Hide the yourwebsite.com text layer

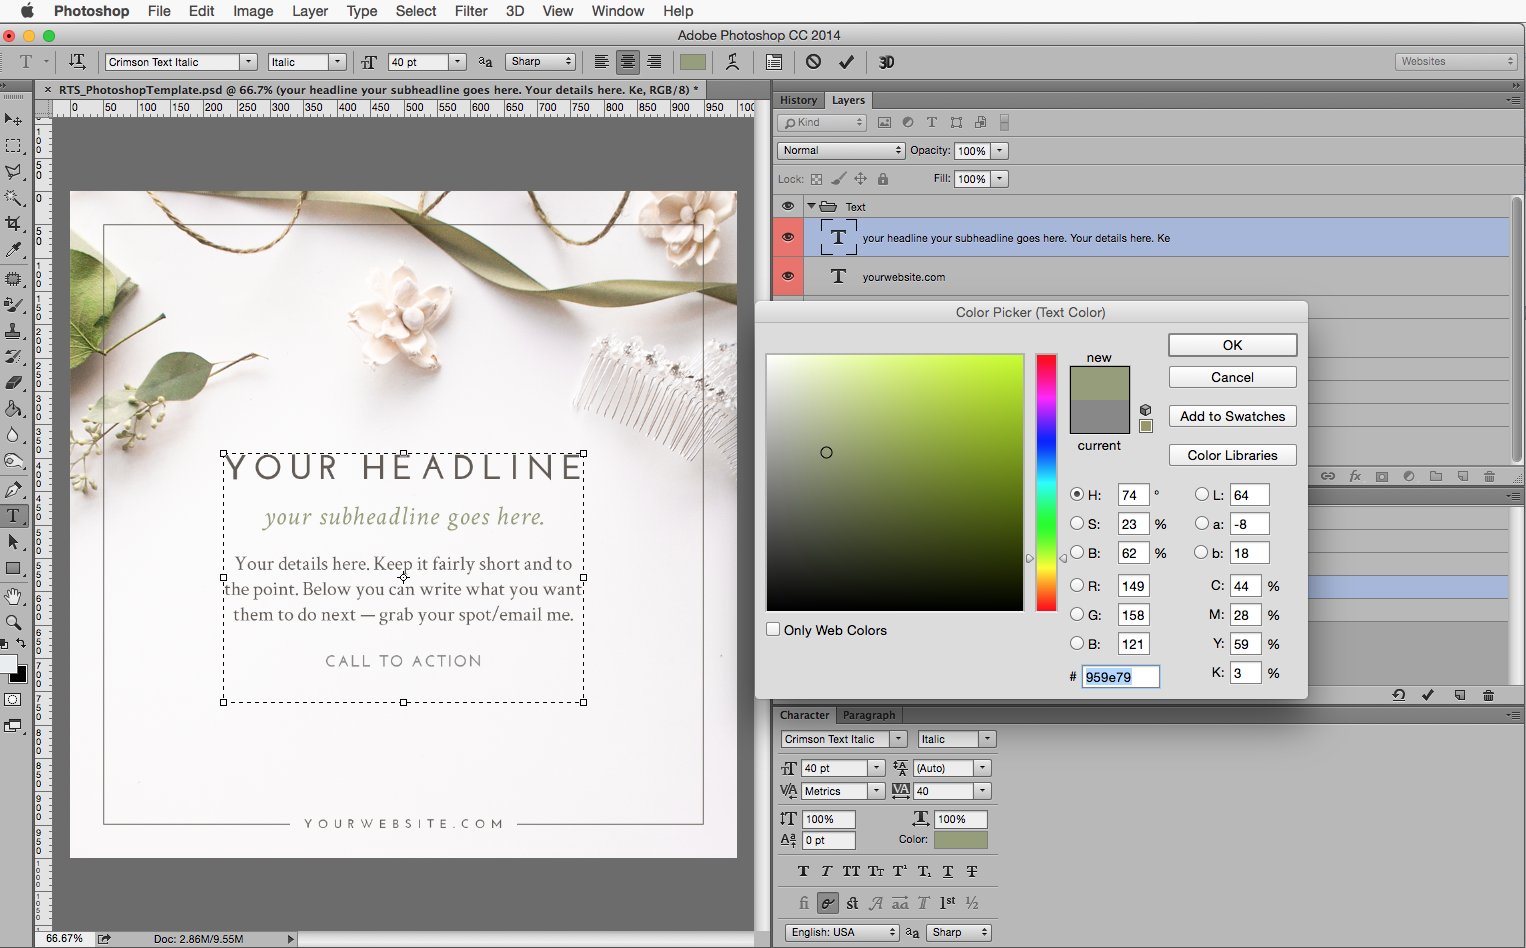(788, 277)
